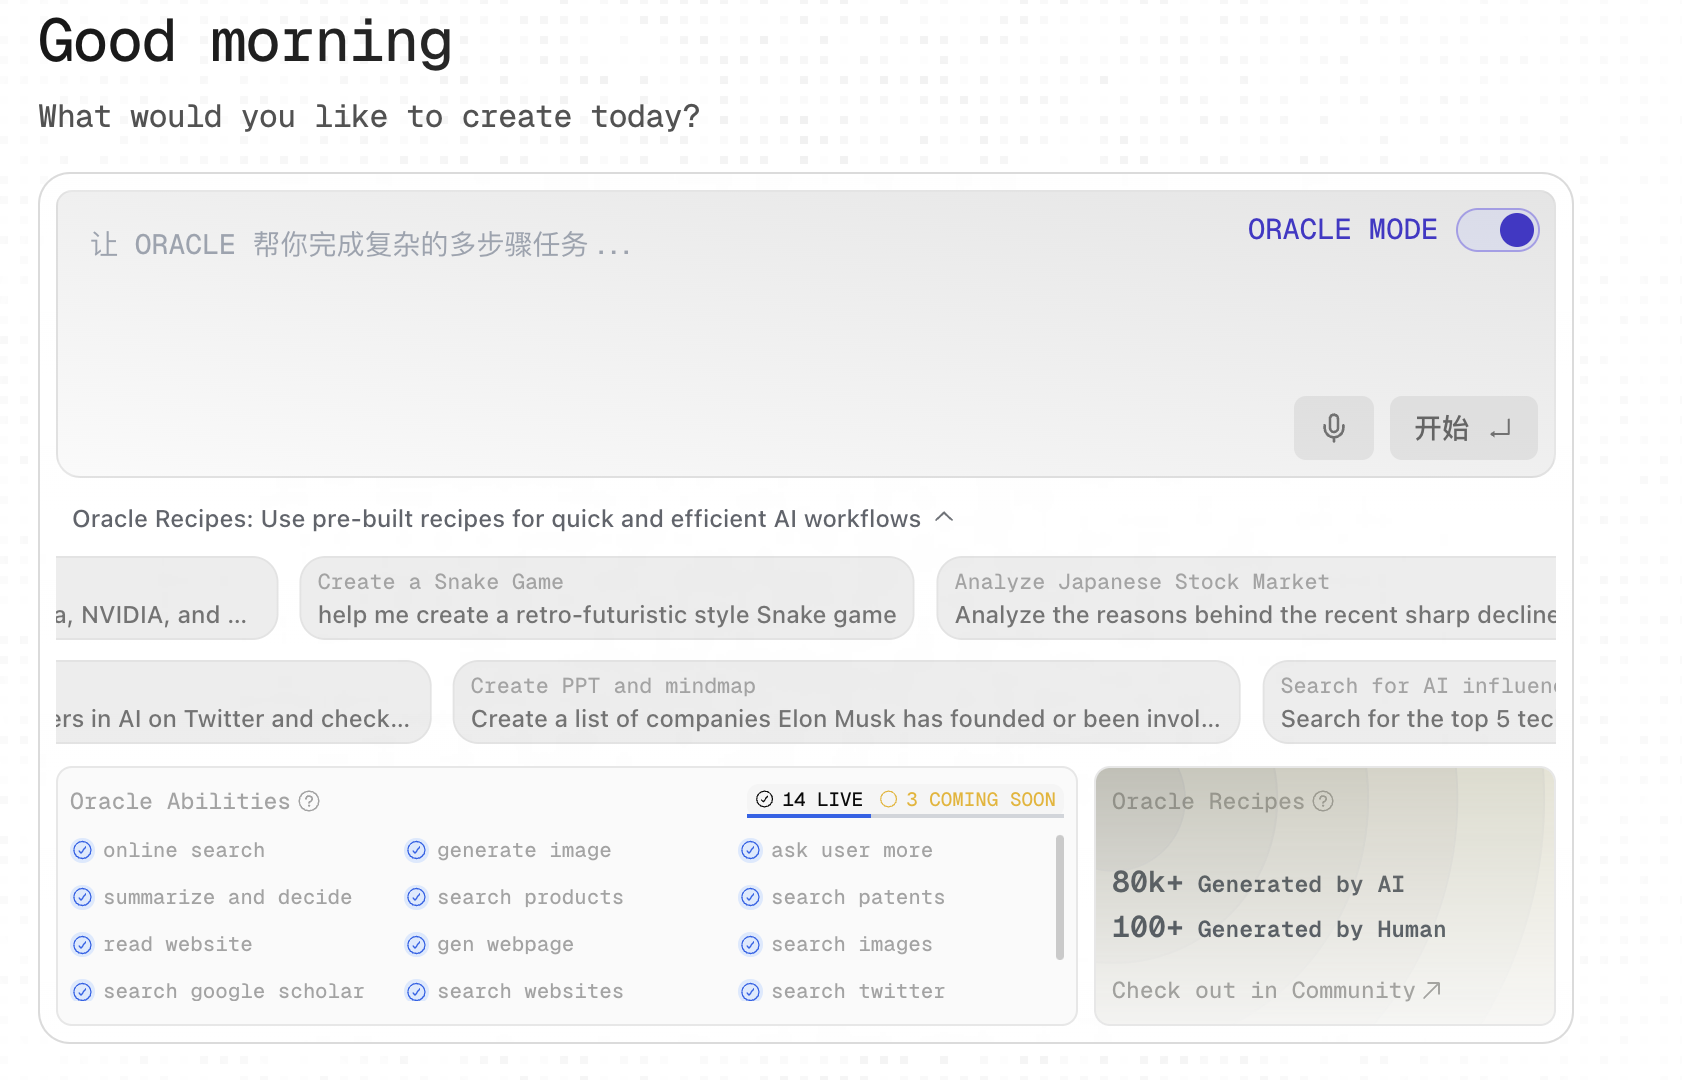
Task: Click the read website ability text
Action: pyautogui.click(x=178, y=944)
